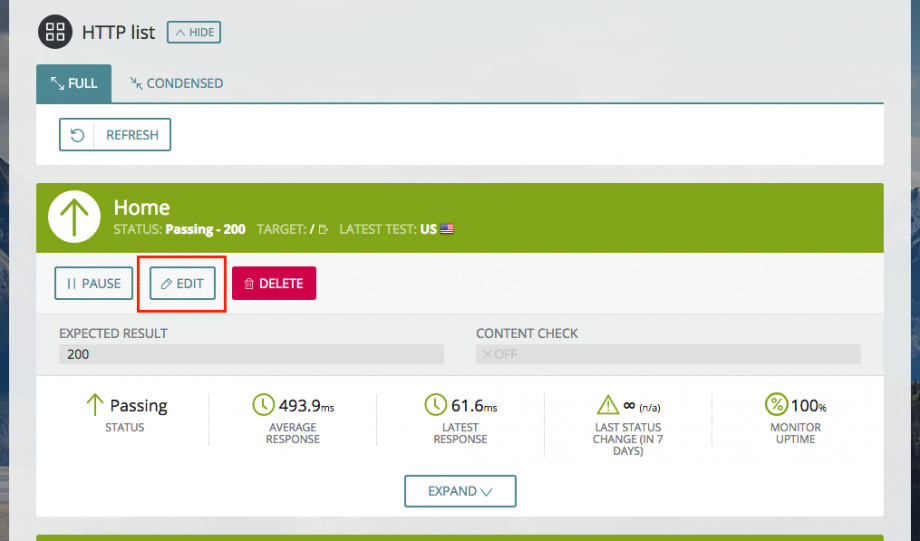The image size is (920, 541).
Task: Pause the Home monitor
Action: pos(94,283)
